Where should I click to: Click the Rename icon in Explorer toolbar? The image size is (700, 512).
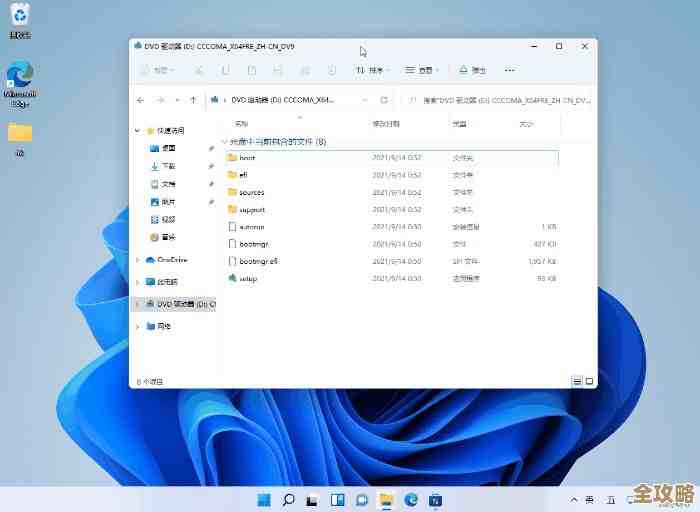click(x=278, y=70)
